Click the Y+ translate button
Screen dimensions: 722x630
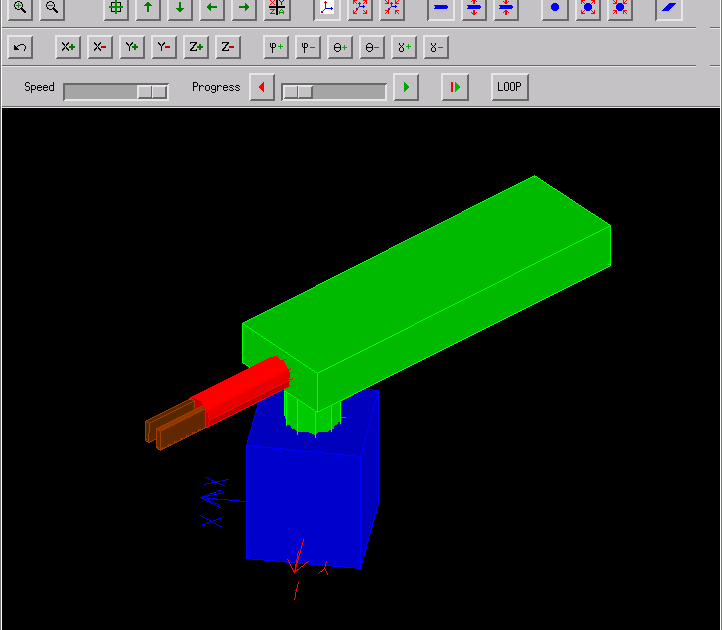click(132, 47)
